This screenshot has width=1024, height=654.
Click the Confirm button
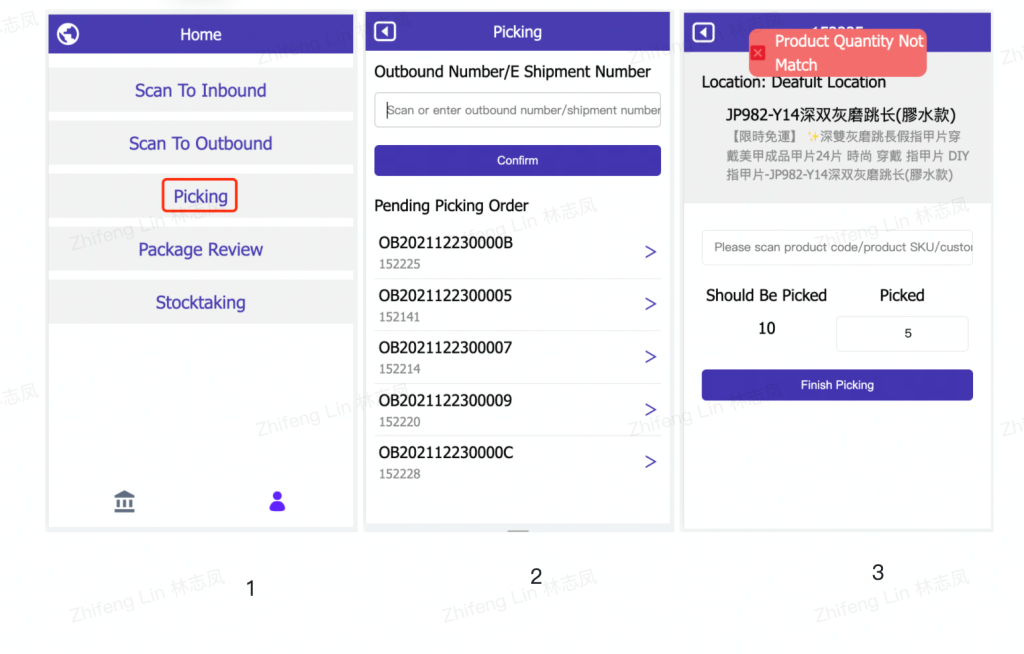click(x=517, y=160)
